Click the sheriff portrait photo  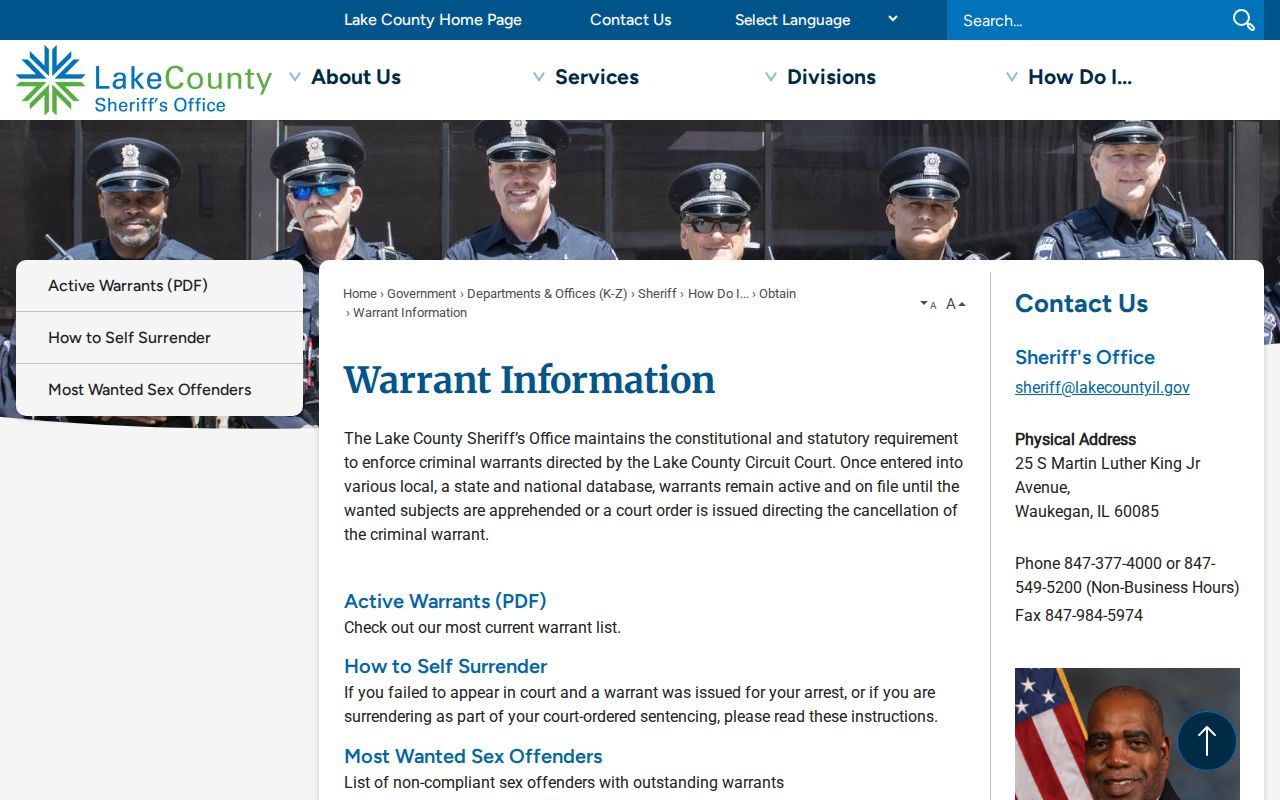(1127, 734)
